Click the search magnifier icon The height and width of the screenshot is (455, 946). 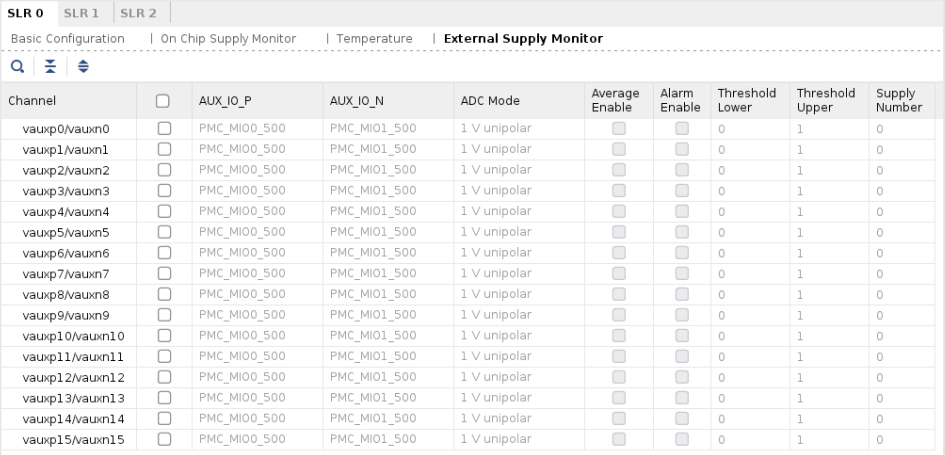click(17, 65)
